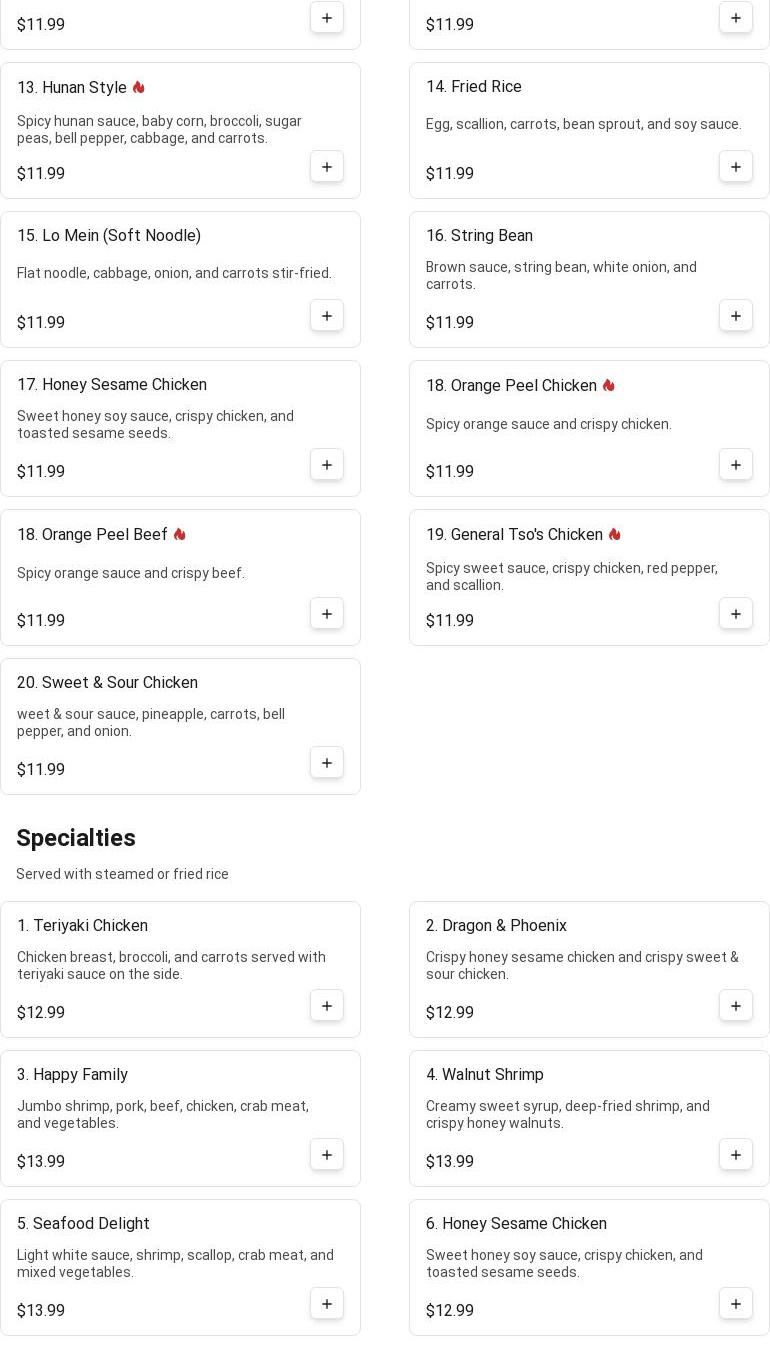Click the Specialties section heading

coord(76,838)
